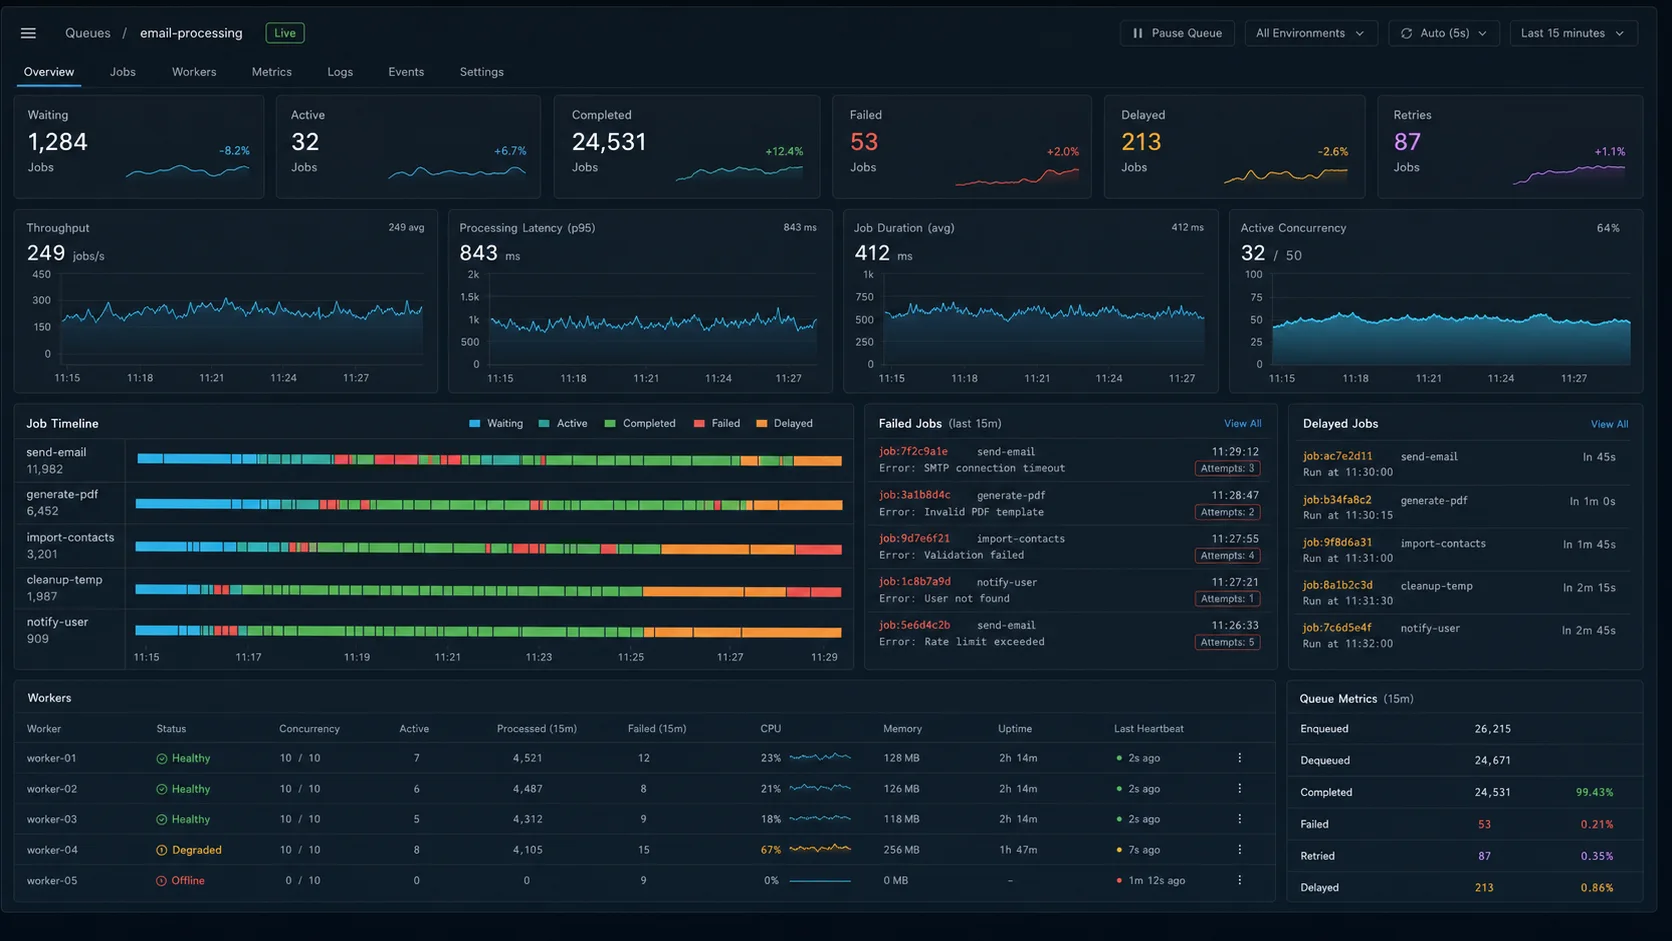The image size is (1672, 941).
Task: Click the Retries card sparkline
Action: [1569, 175]
